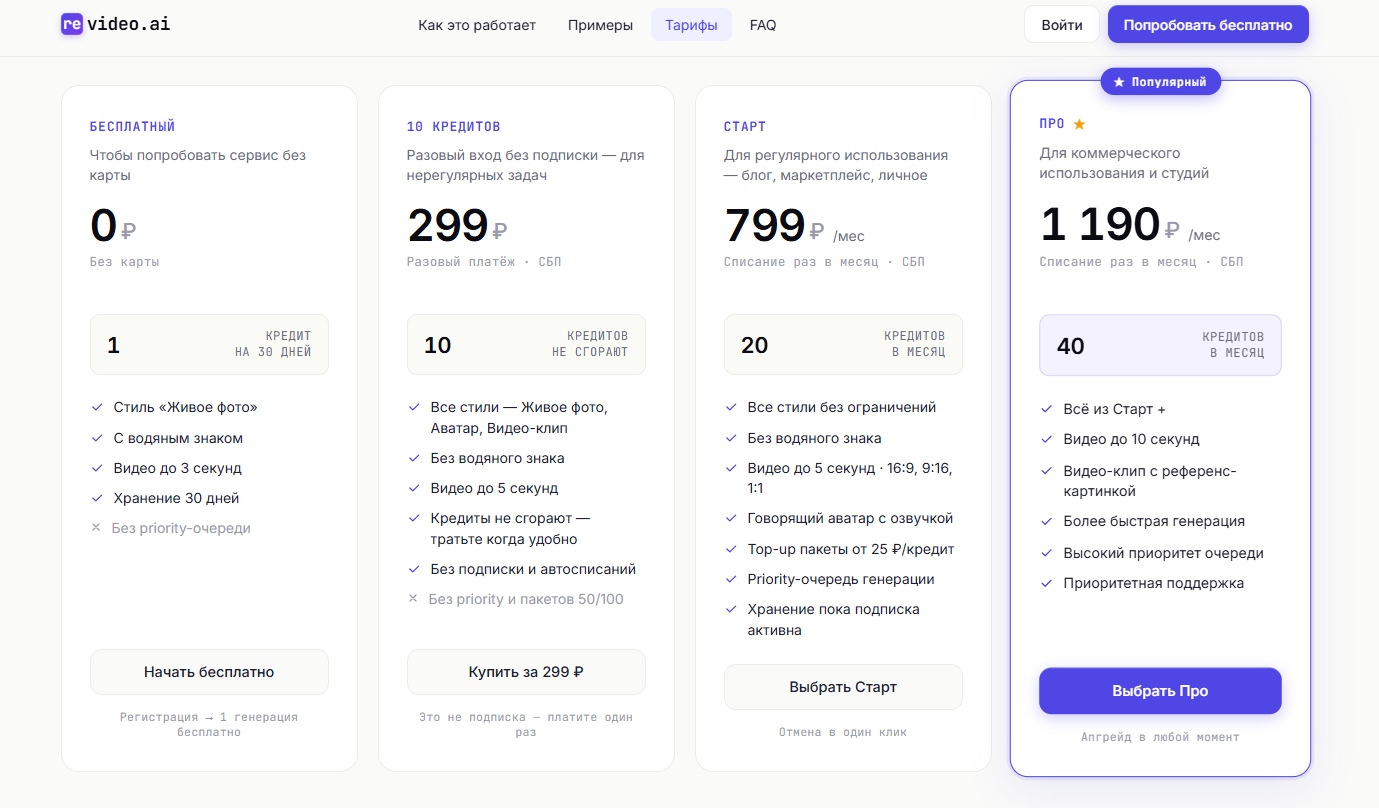This screenshot has height=808, width=1379.
Task: Click the cross icon beside Без priority-очереди
Action: coord(96,527)
